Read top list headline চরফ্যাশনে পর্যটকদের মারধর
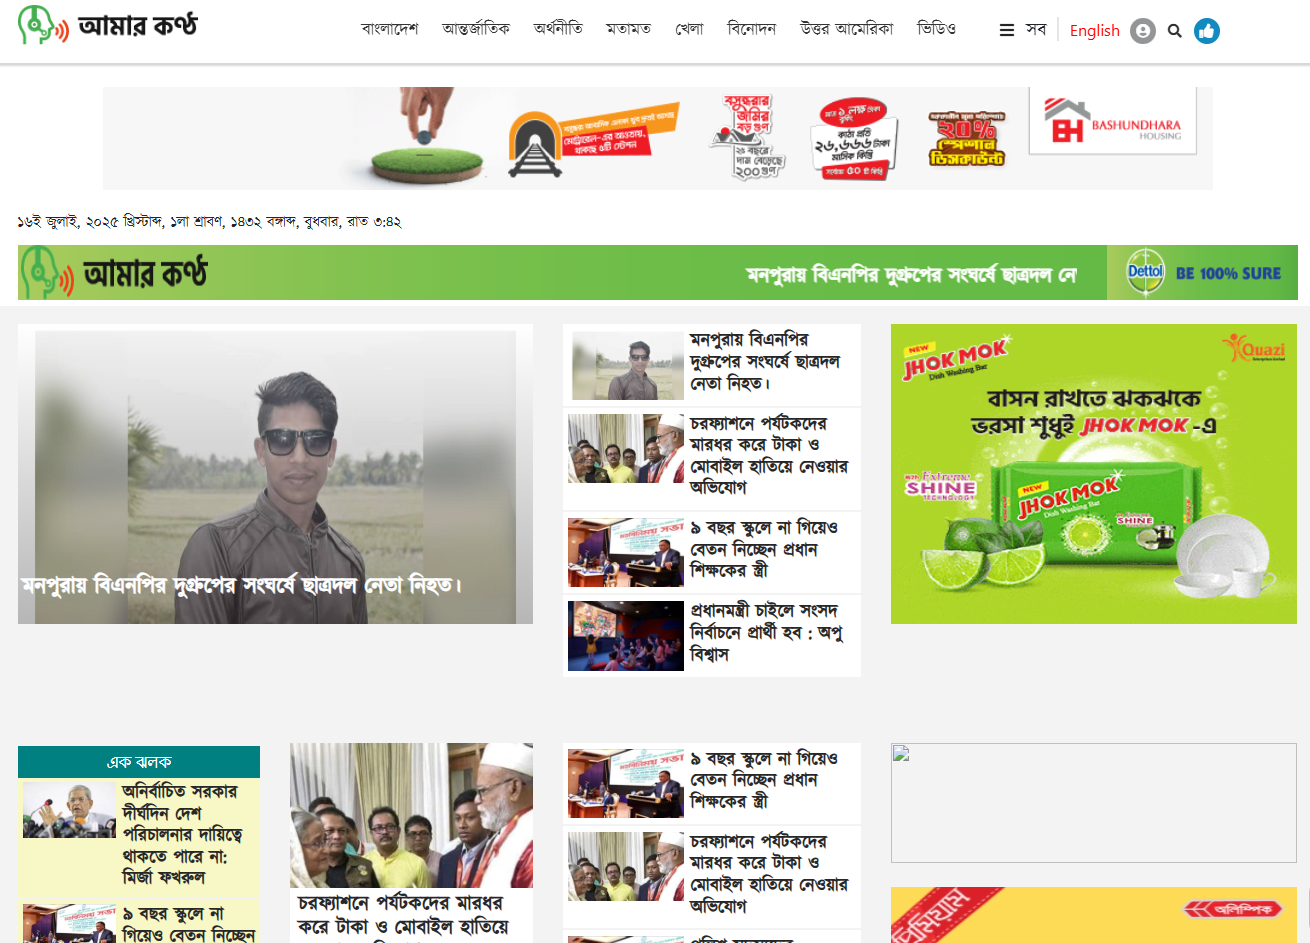 pyautogui.click(x=769, y=455)
